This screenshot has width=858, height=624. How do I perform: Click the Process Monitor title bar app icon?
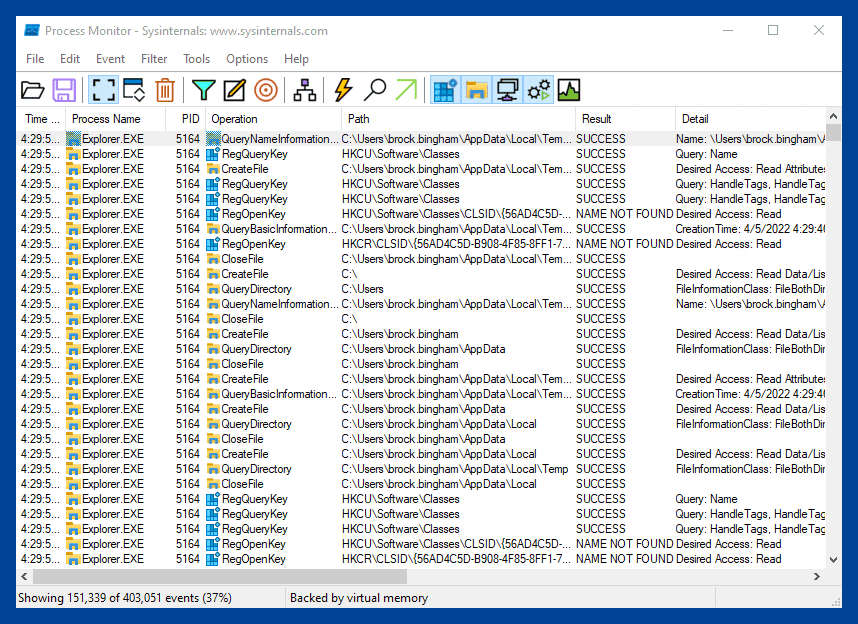click(x=32, y=31)
